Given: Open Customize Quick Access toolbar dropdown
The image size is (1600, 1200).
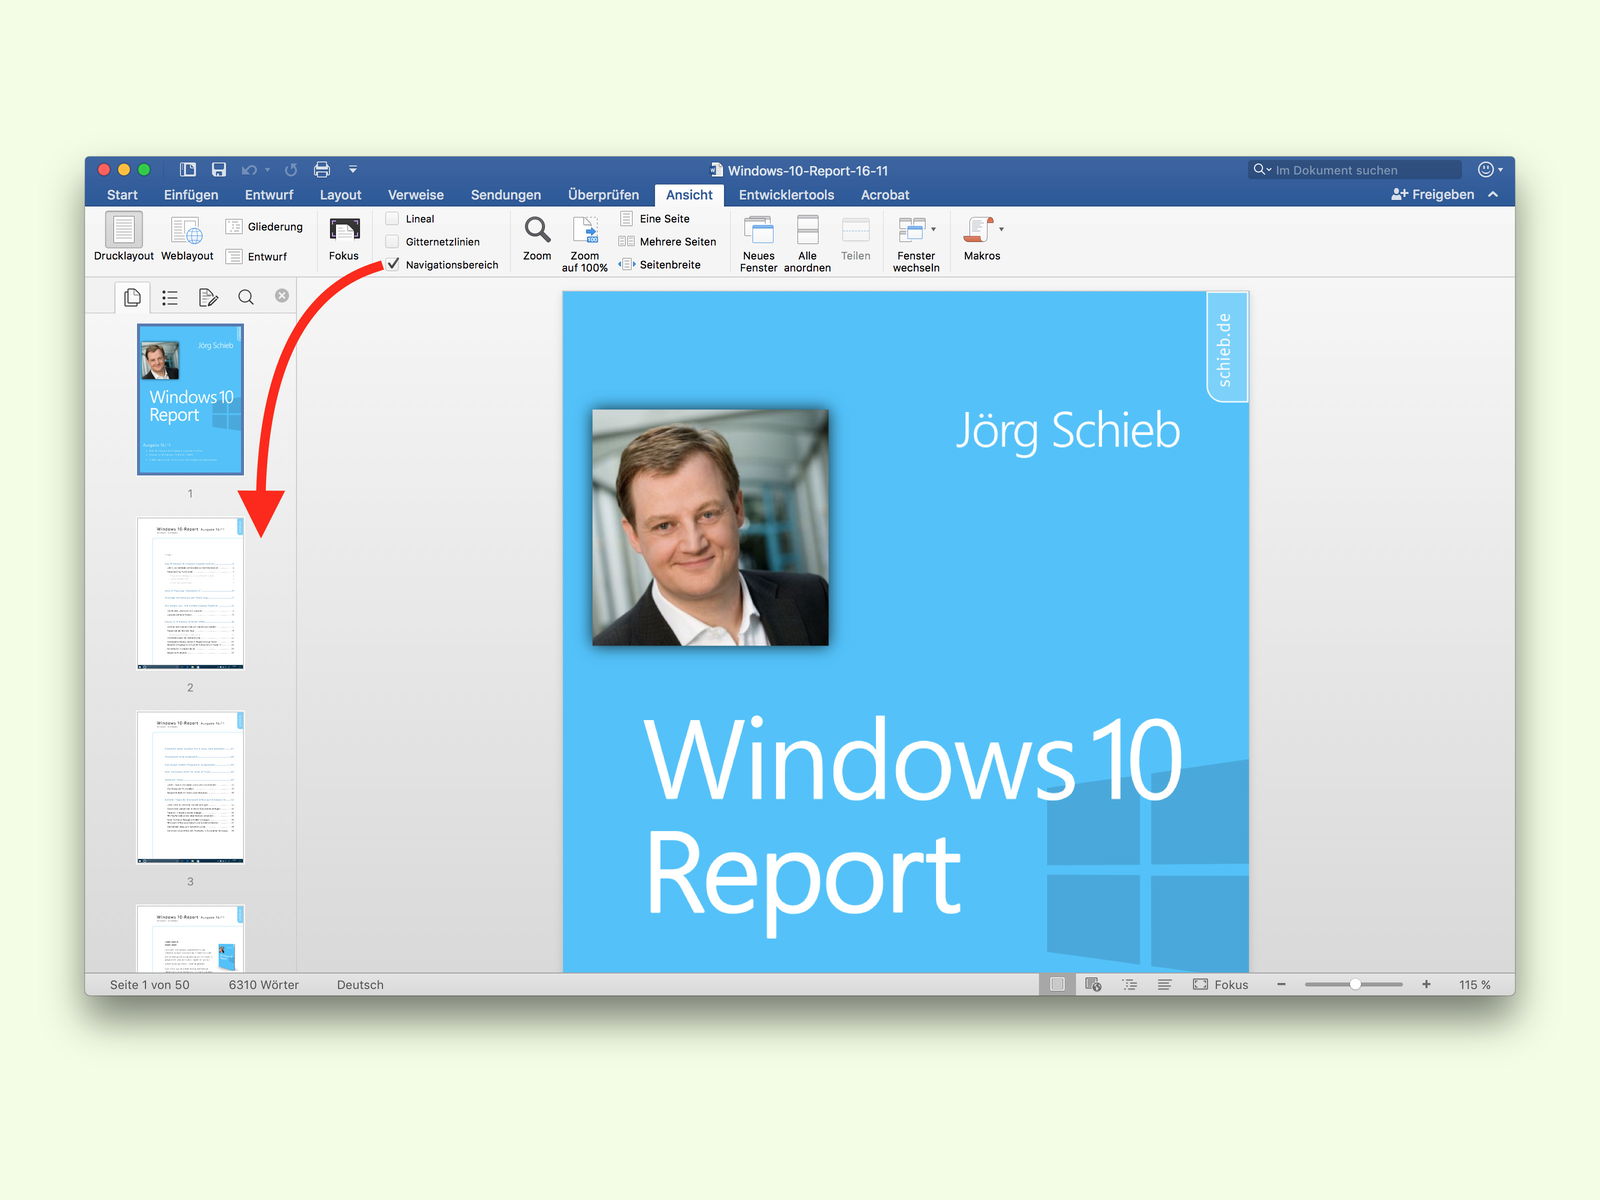Looking at the screenshot, I should [x=353, y=170].
